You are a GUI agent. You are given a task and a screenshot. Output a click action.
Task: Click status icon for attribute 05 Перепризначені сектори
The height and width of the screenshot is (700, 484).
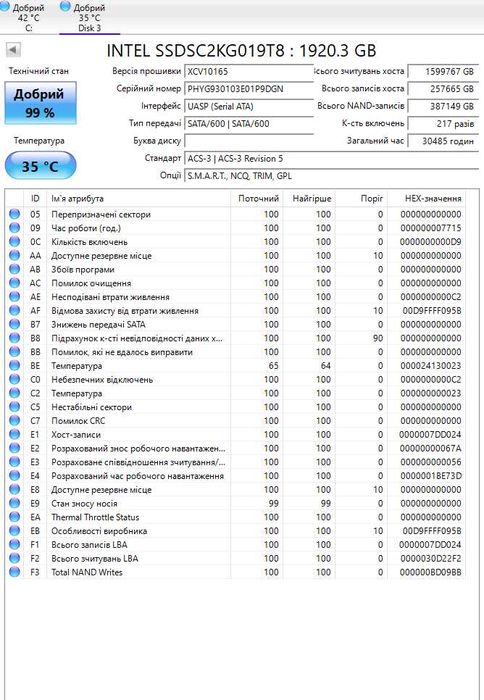15,214
